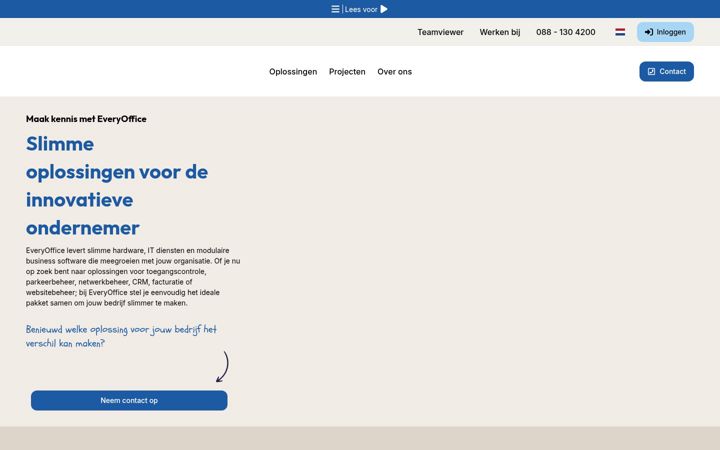Viewport: 720px width, 450px height.
Task: Click the Maak kennis met EveryOffice subtitle
Action: coord(86,119)
